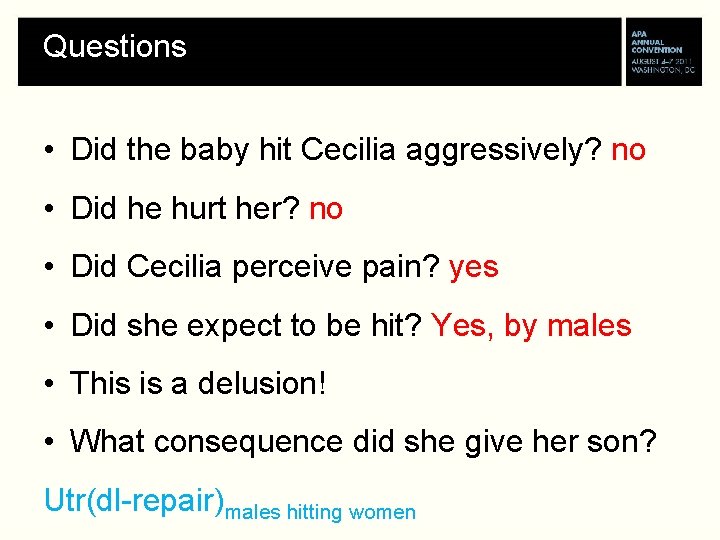Screen dimensions: 720x540
Task: Select the "Did he hurt her?" question
Action: (186, 209)
